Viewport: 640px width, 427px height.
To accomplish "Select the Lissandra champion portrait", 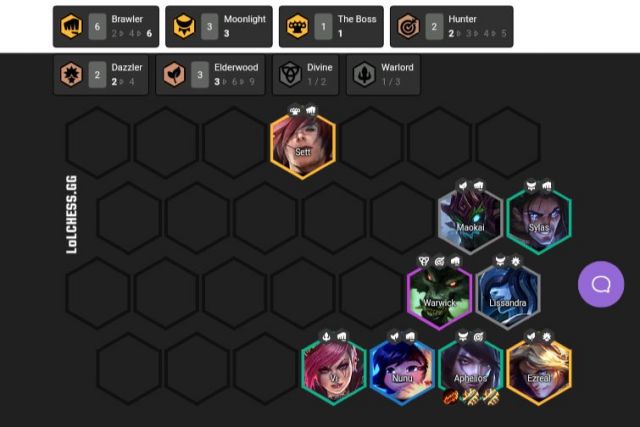I will [x=508, y=297].
